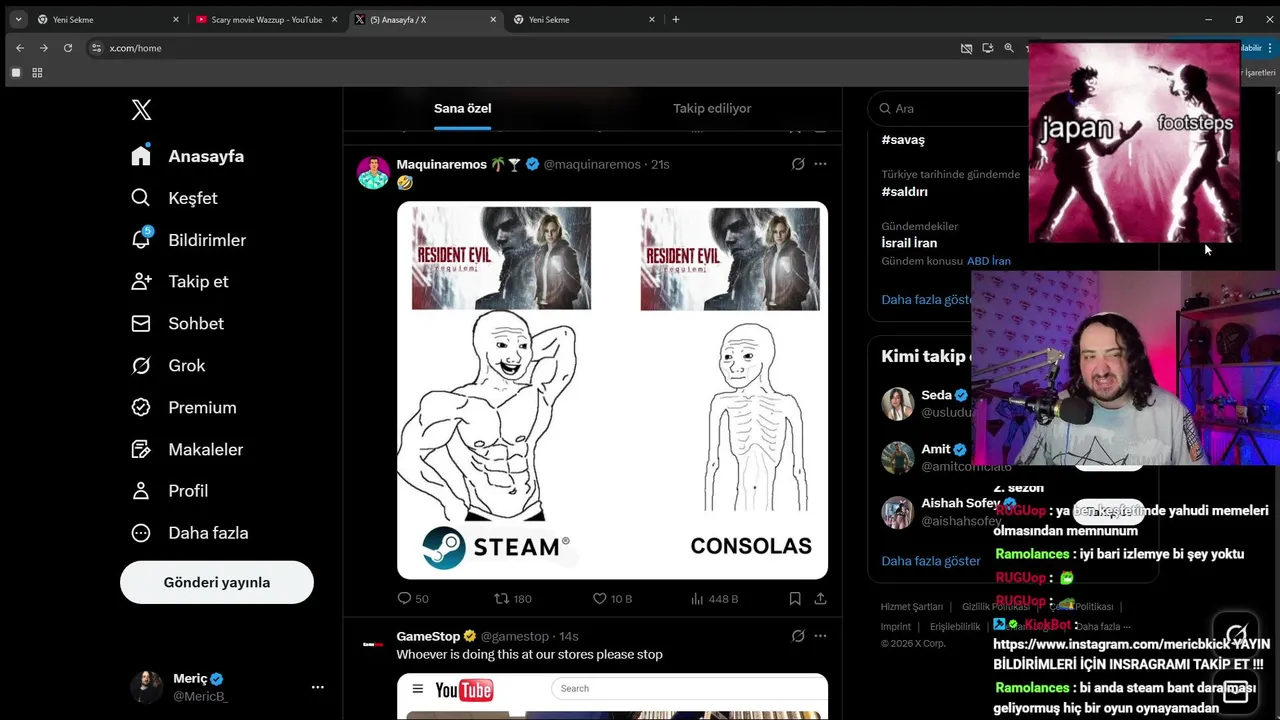Switch to the Sana özel tab
Viewport: 1280px width, 720px height.
pos(462,108)
